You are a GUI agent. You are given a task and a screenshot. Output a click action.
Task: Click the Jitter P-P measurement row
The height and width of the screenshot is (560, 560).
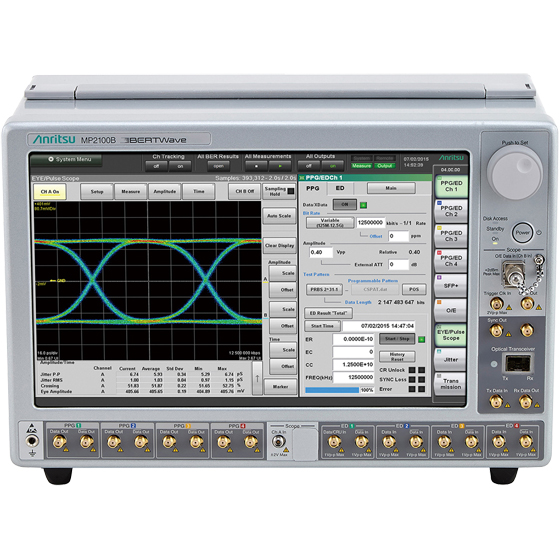click(x=142, y=374)
